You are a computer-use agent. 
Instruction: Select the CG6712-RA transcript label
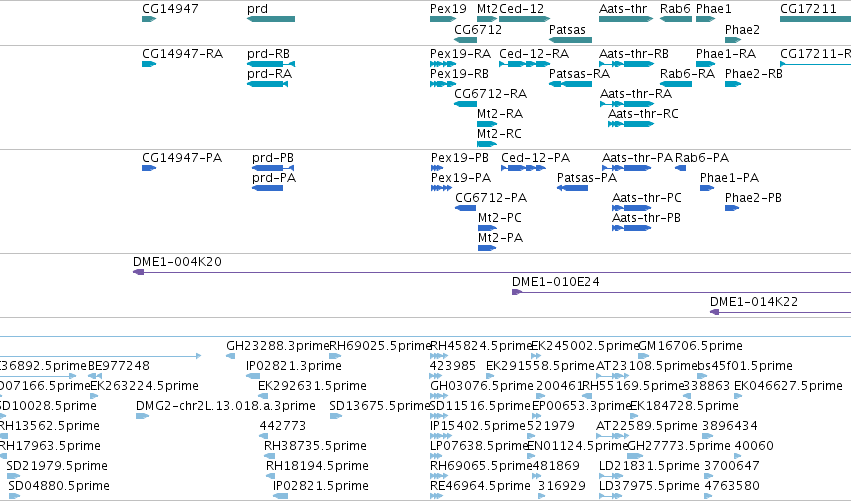point(491,94)
